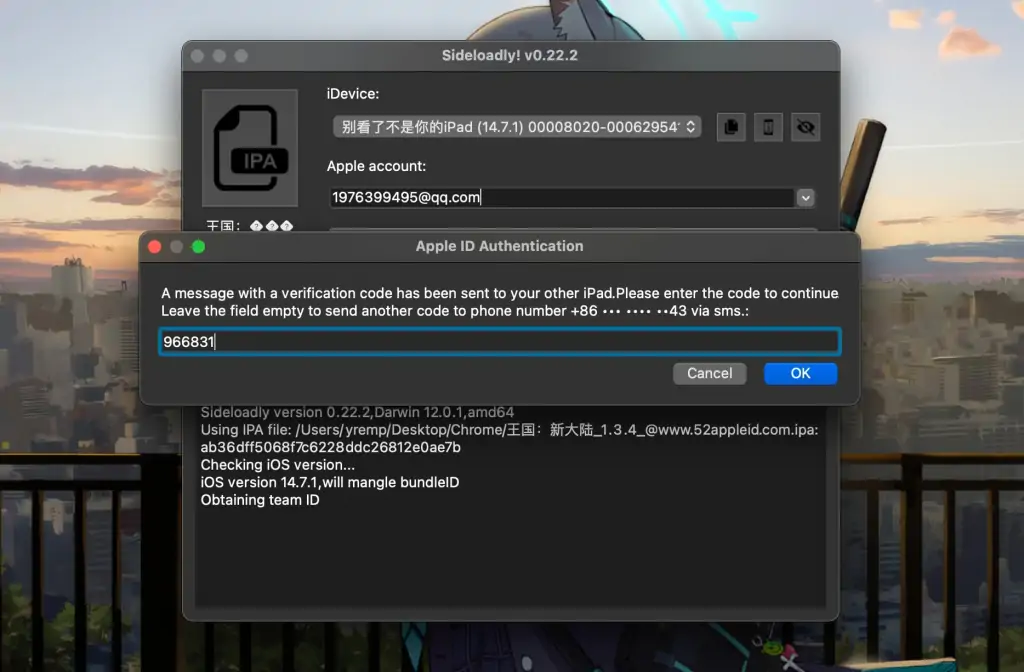Image resolution: width=1024 pixels, height=672 pixels.
Task: Copy device info with the clipboard icon
Action: coord(731,127)
